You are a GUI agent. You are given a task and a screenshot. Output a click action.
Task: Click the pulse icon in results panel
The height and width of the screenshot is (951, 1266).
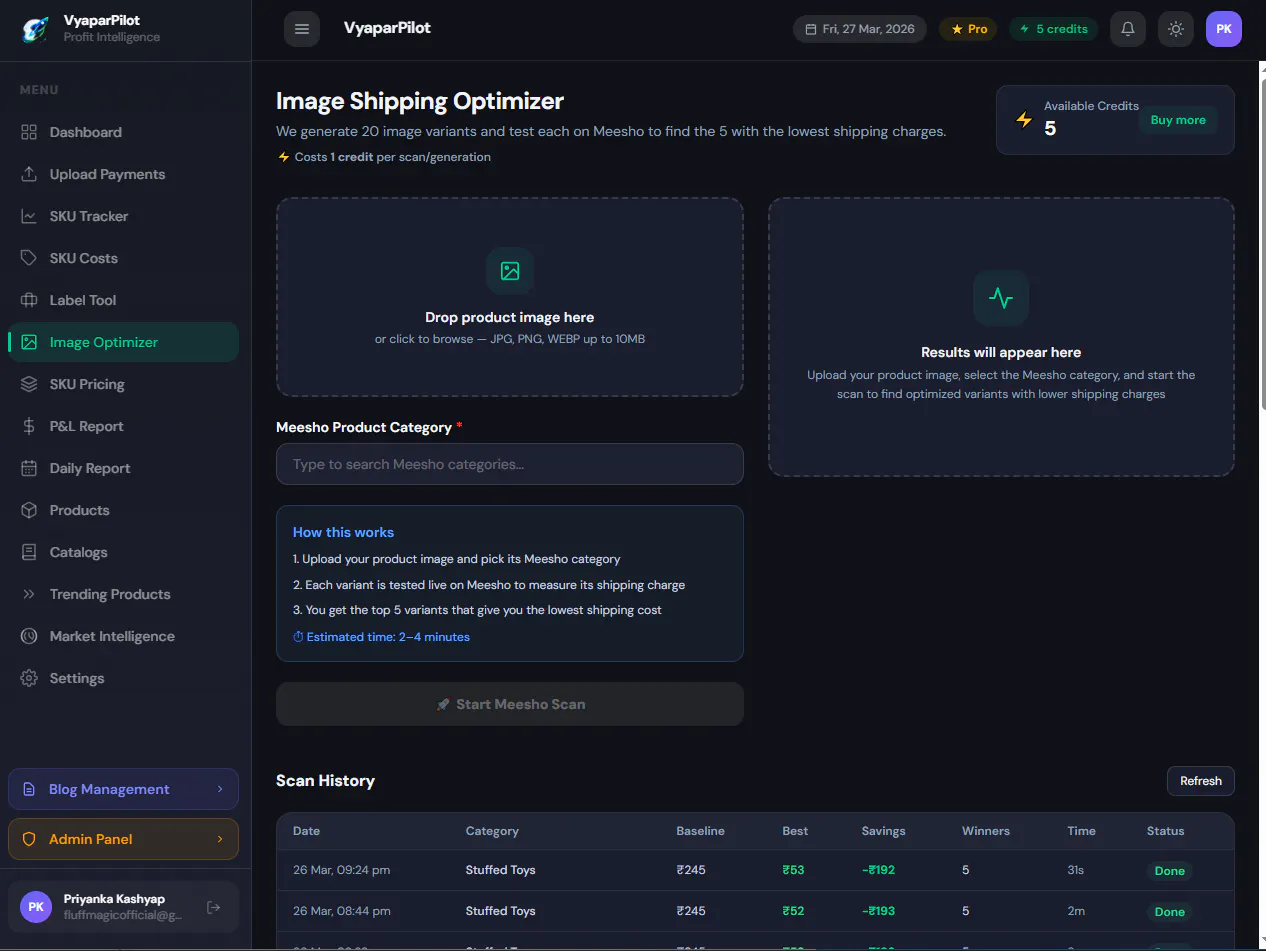click(x=1001, y=298)
